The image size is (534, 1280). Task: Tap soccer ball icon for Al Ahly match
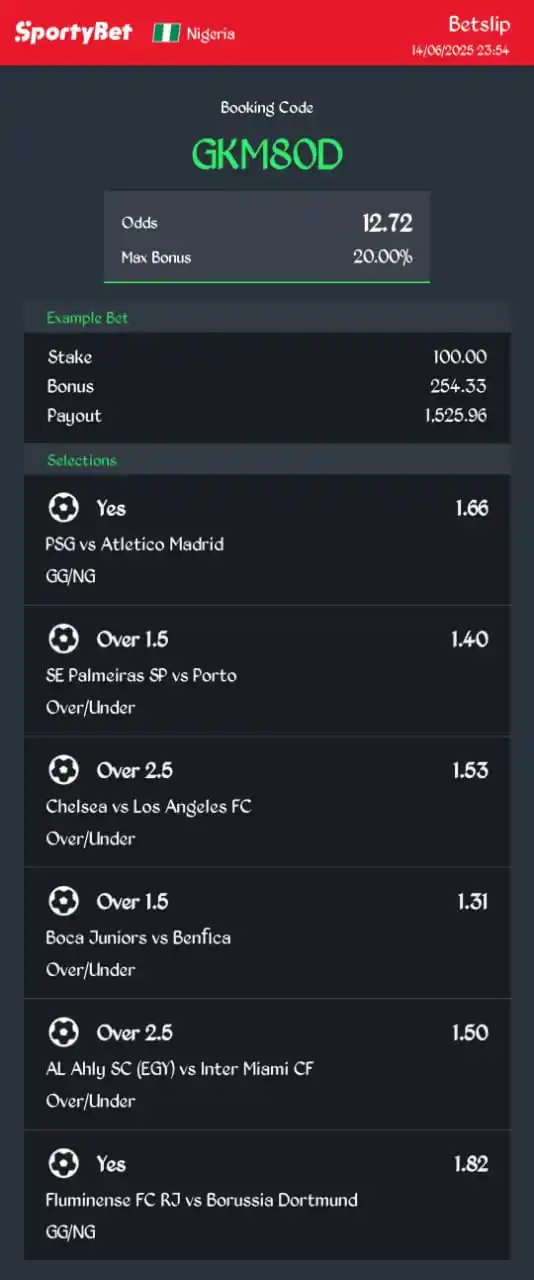pyautogui.click(x=63, y=1032)
